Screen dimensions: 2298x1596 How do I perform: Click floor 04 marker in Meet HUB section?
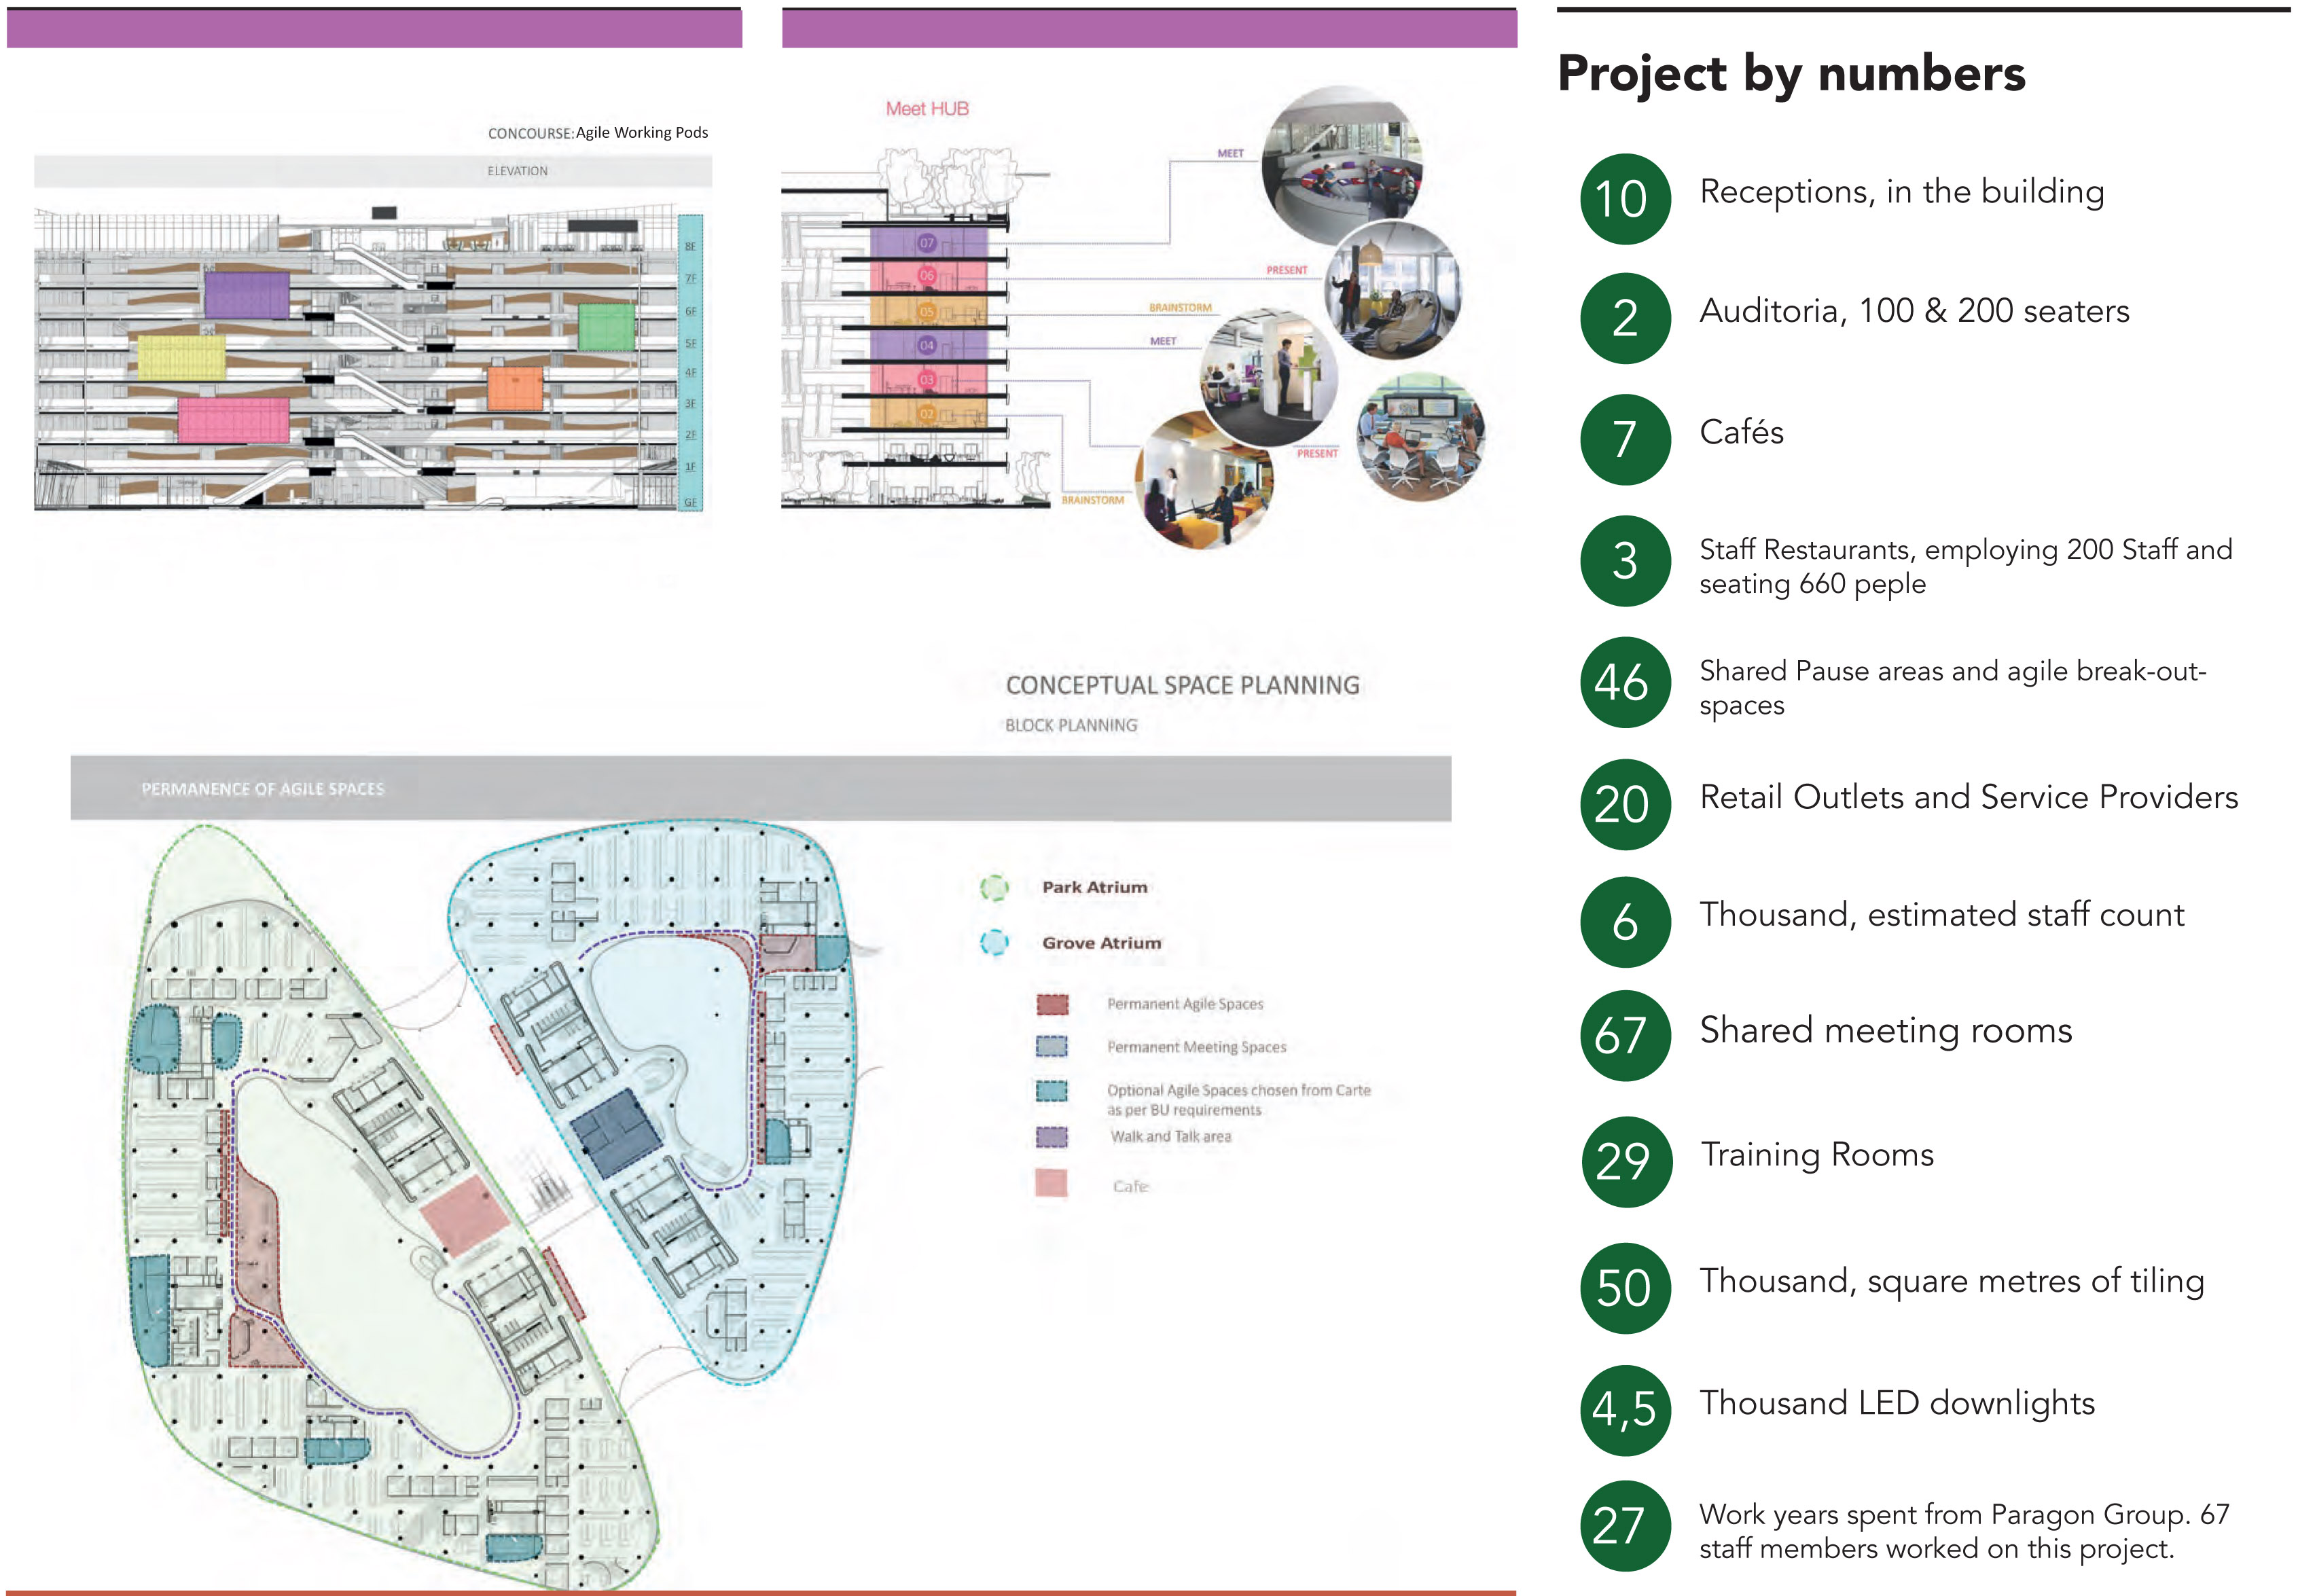(x=927, y=345)
